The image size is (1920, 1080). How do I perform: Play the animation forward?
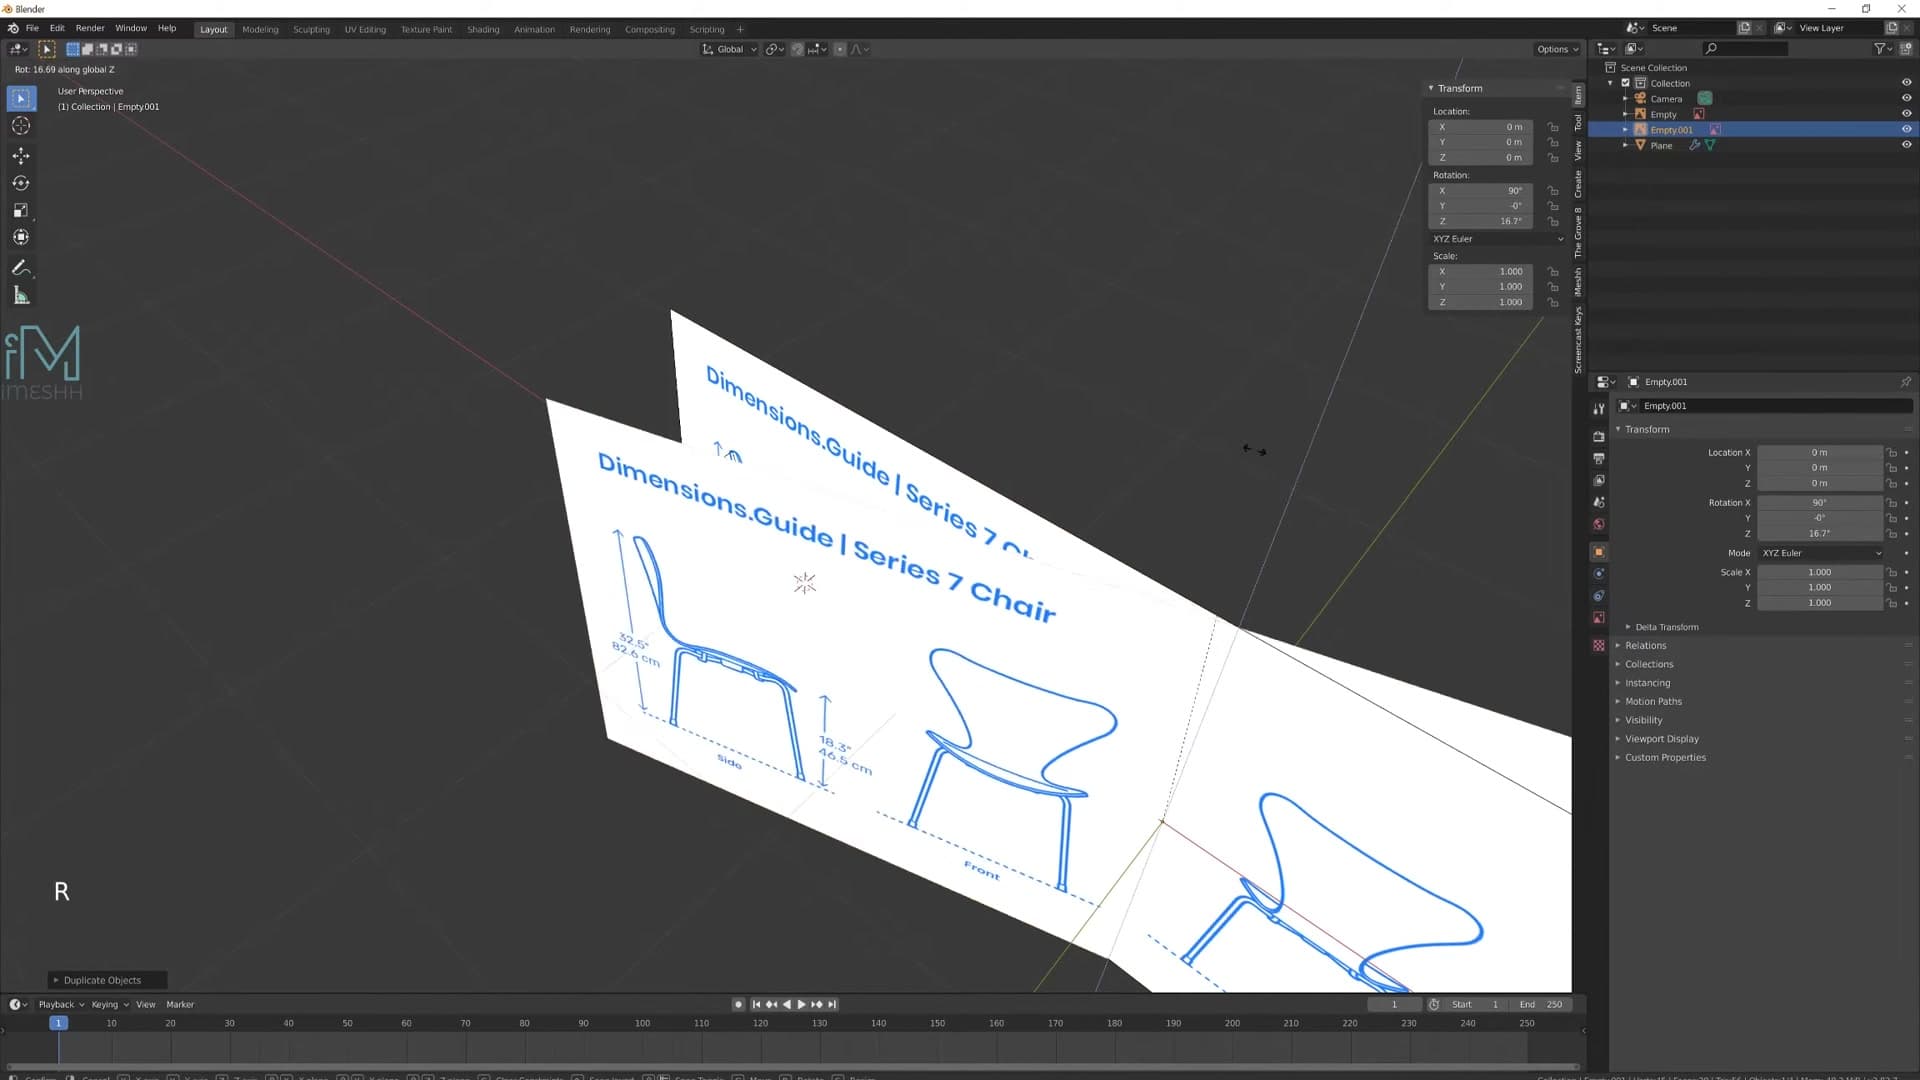pos(802,1004)
